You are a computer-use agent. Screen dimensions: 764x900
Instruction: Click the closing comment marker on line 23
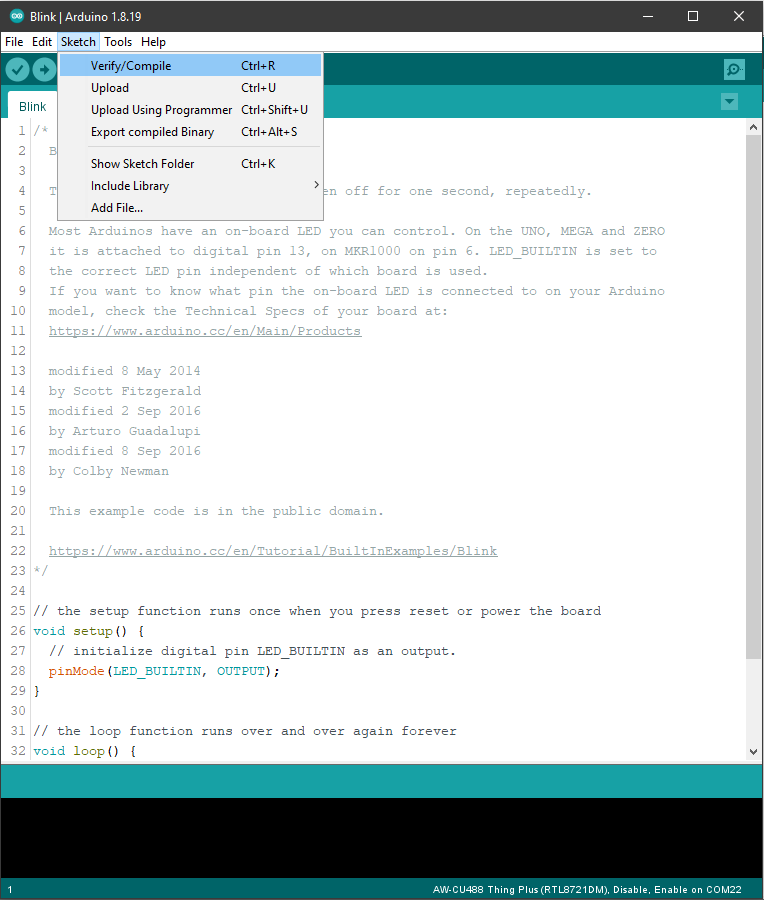click(x=41, y=571)
